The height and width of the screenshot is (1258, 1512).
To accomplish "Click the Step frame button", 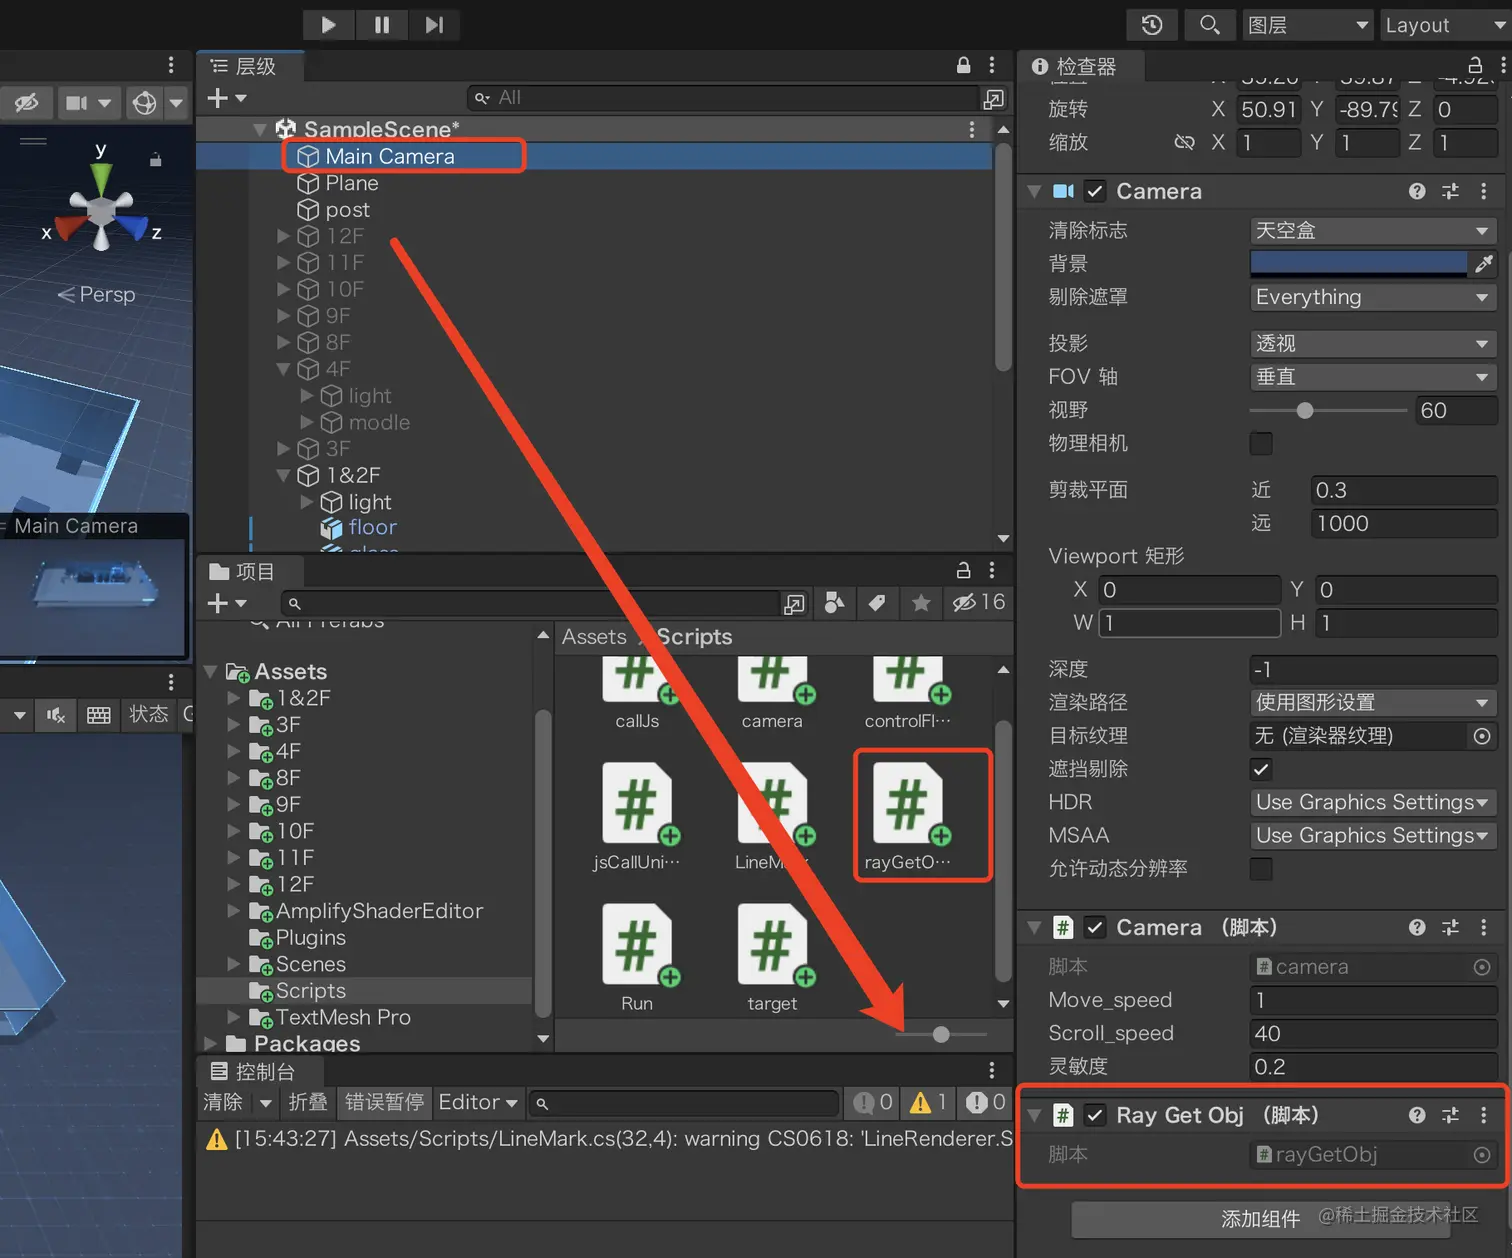I will point(434,25).
